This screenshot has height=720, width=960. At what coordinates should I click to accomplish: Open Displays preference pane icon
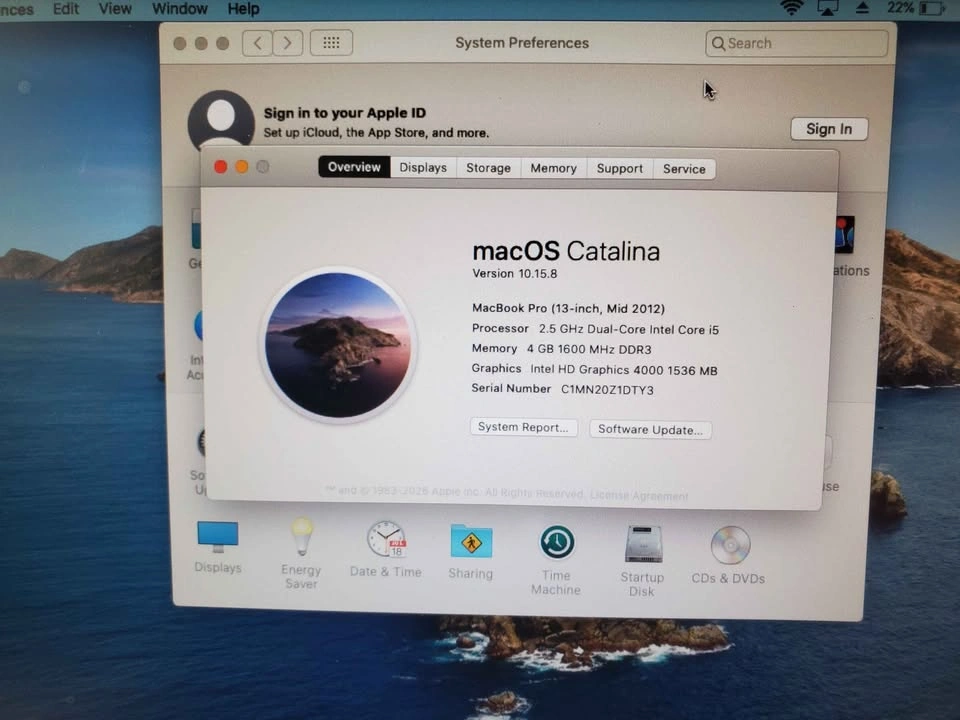tap(218, 536)
